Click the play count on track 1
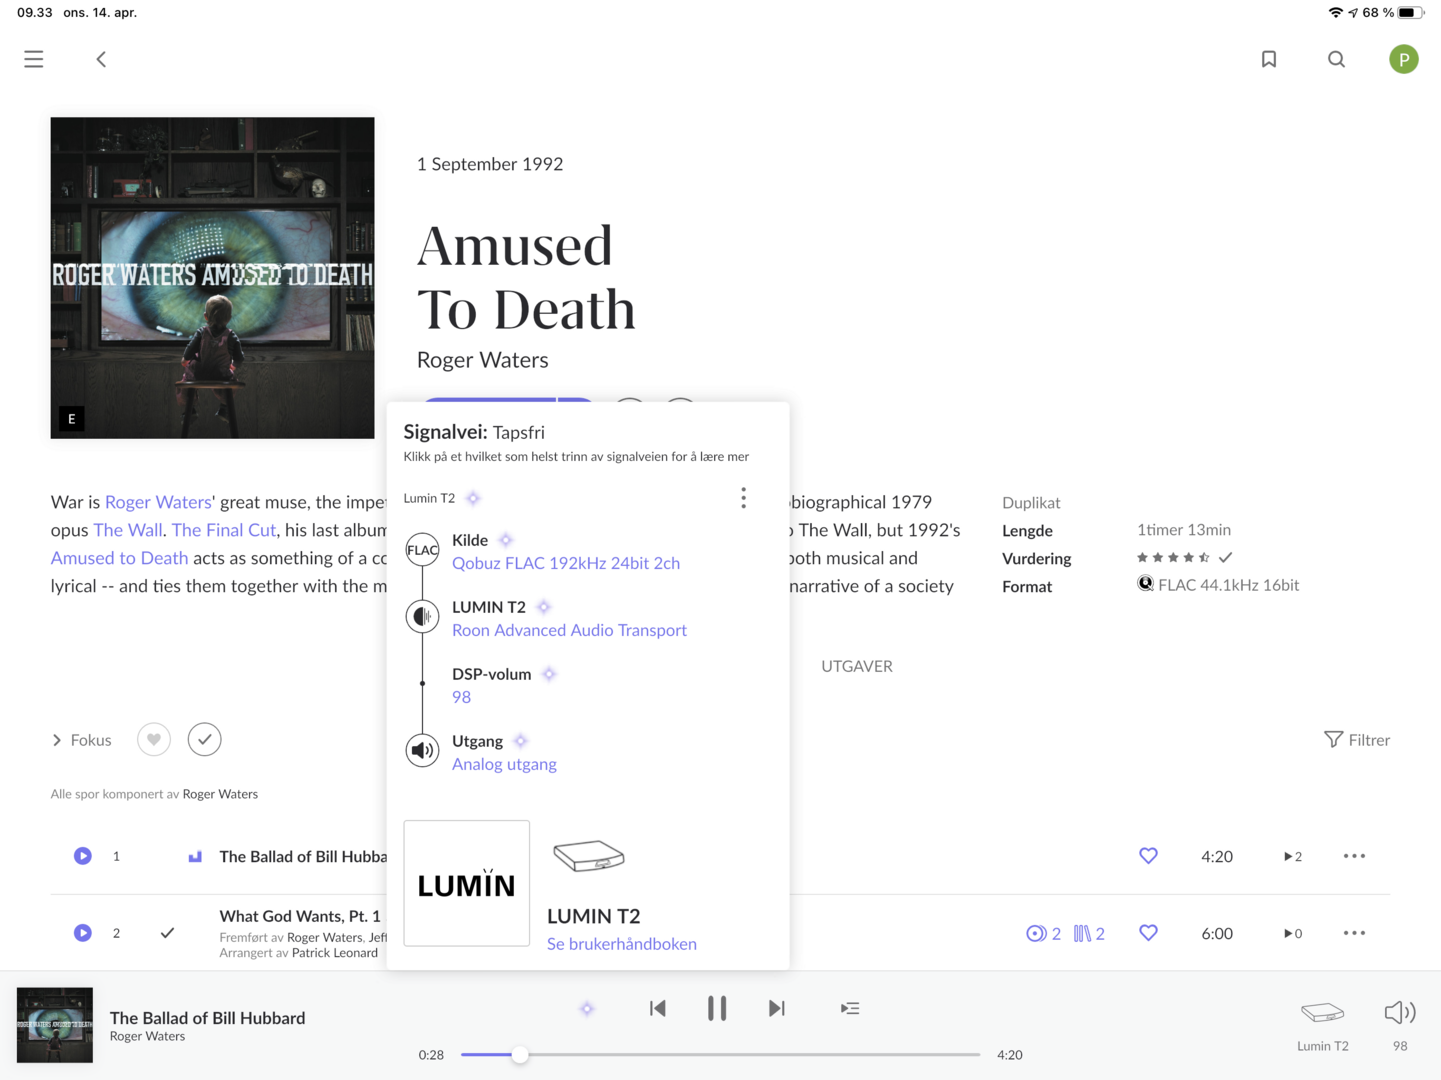 [1293, 856]
